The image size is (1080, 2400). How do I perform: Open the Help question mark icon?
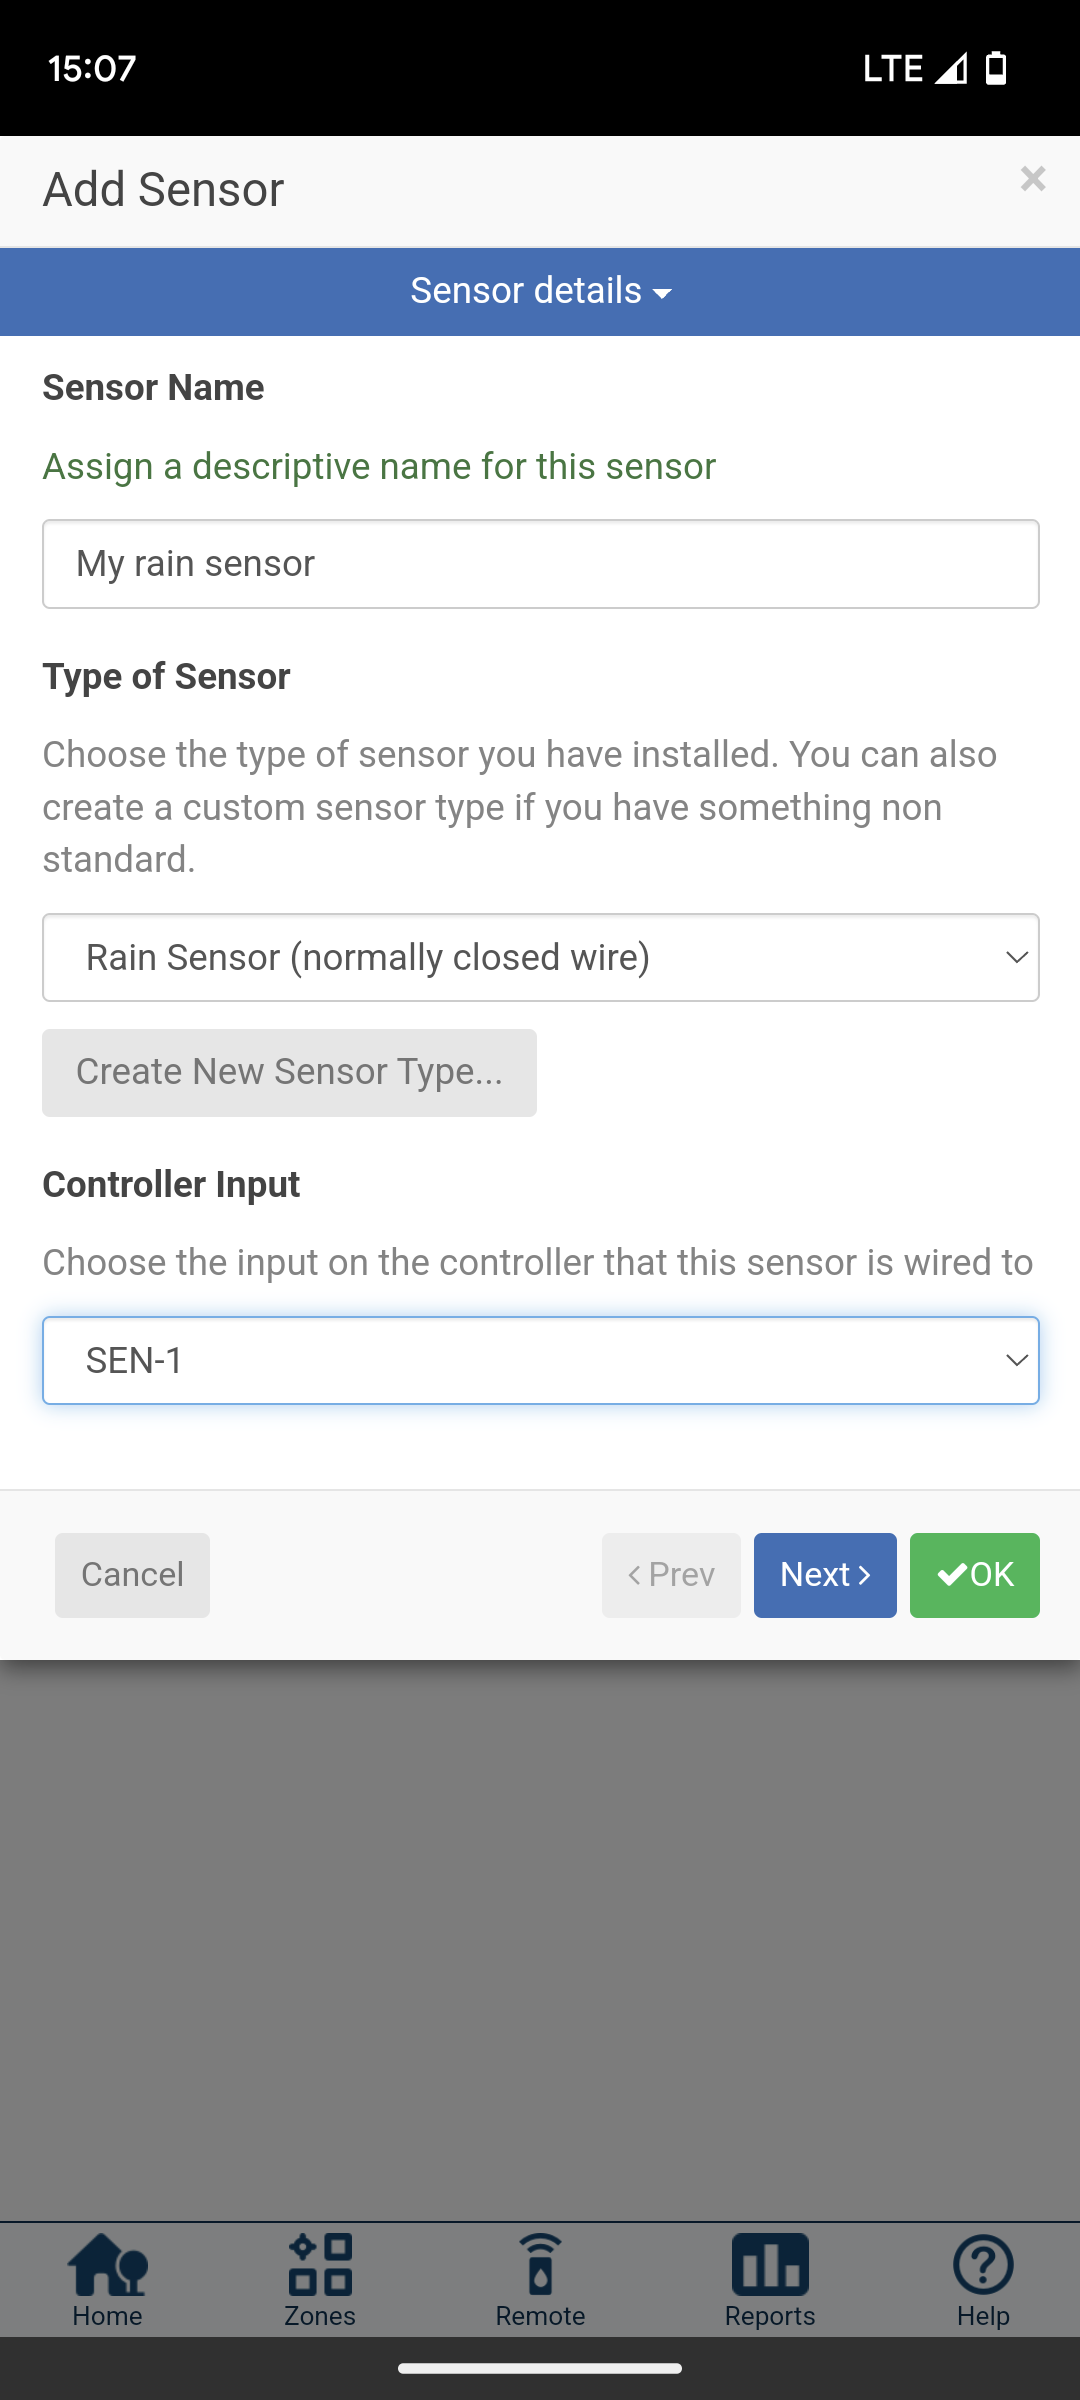tap(983, 2266)
